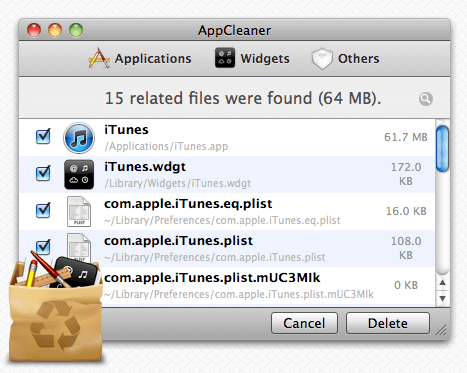This screenshot has width=467, height=373.
Task: Click the path /Library/Widgets/iTunes.wdgt
Action: [178, 183]
